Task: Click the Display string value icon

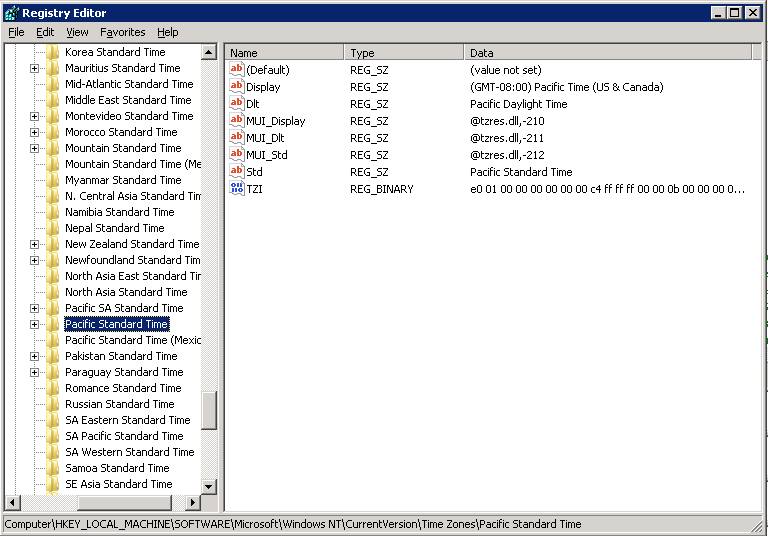Action: (x=237, y=86)
